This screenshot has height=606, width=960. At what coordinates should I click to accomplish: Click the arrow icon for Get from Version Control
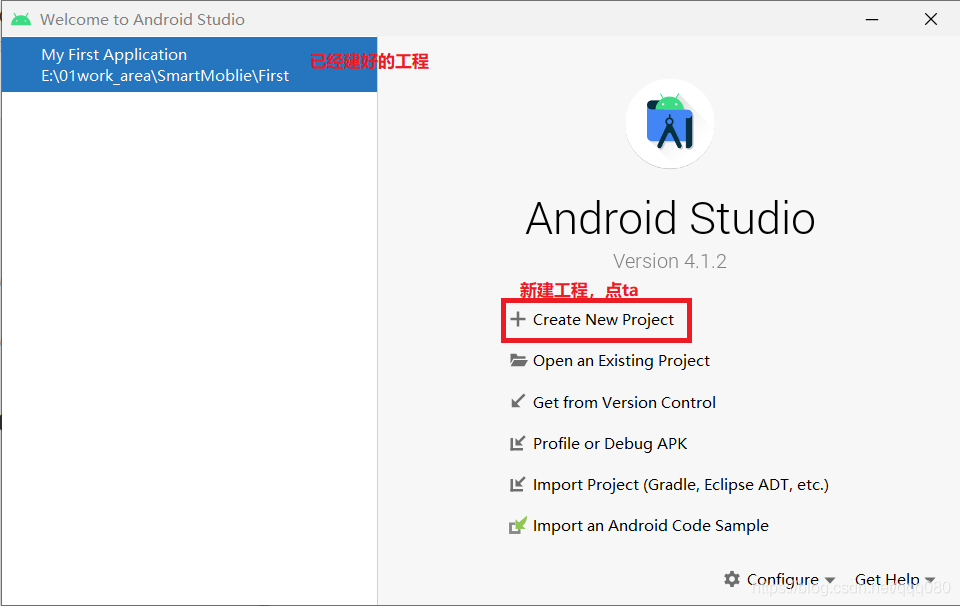518,402
